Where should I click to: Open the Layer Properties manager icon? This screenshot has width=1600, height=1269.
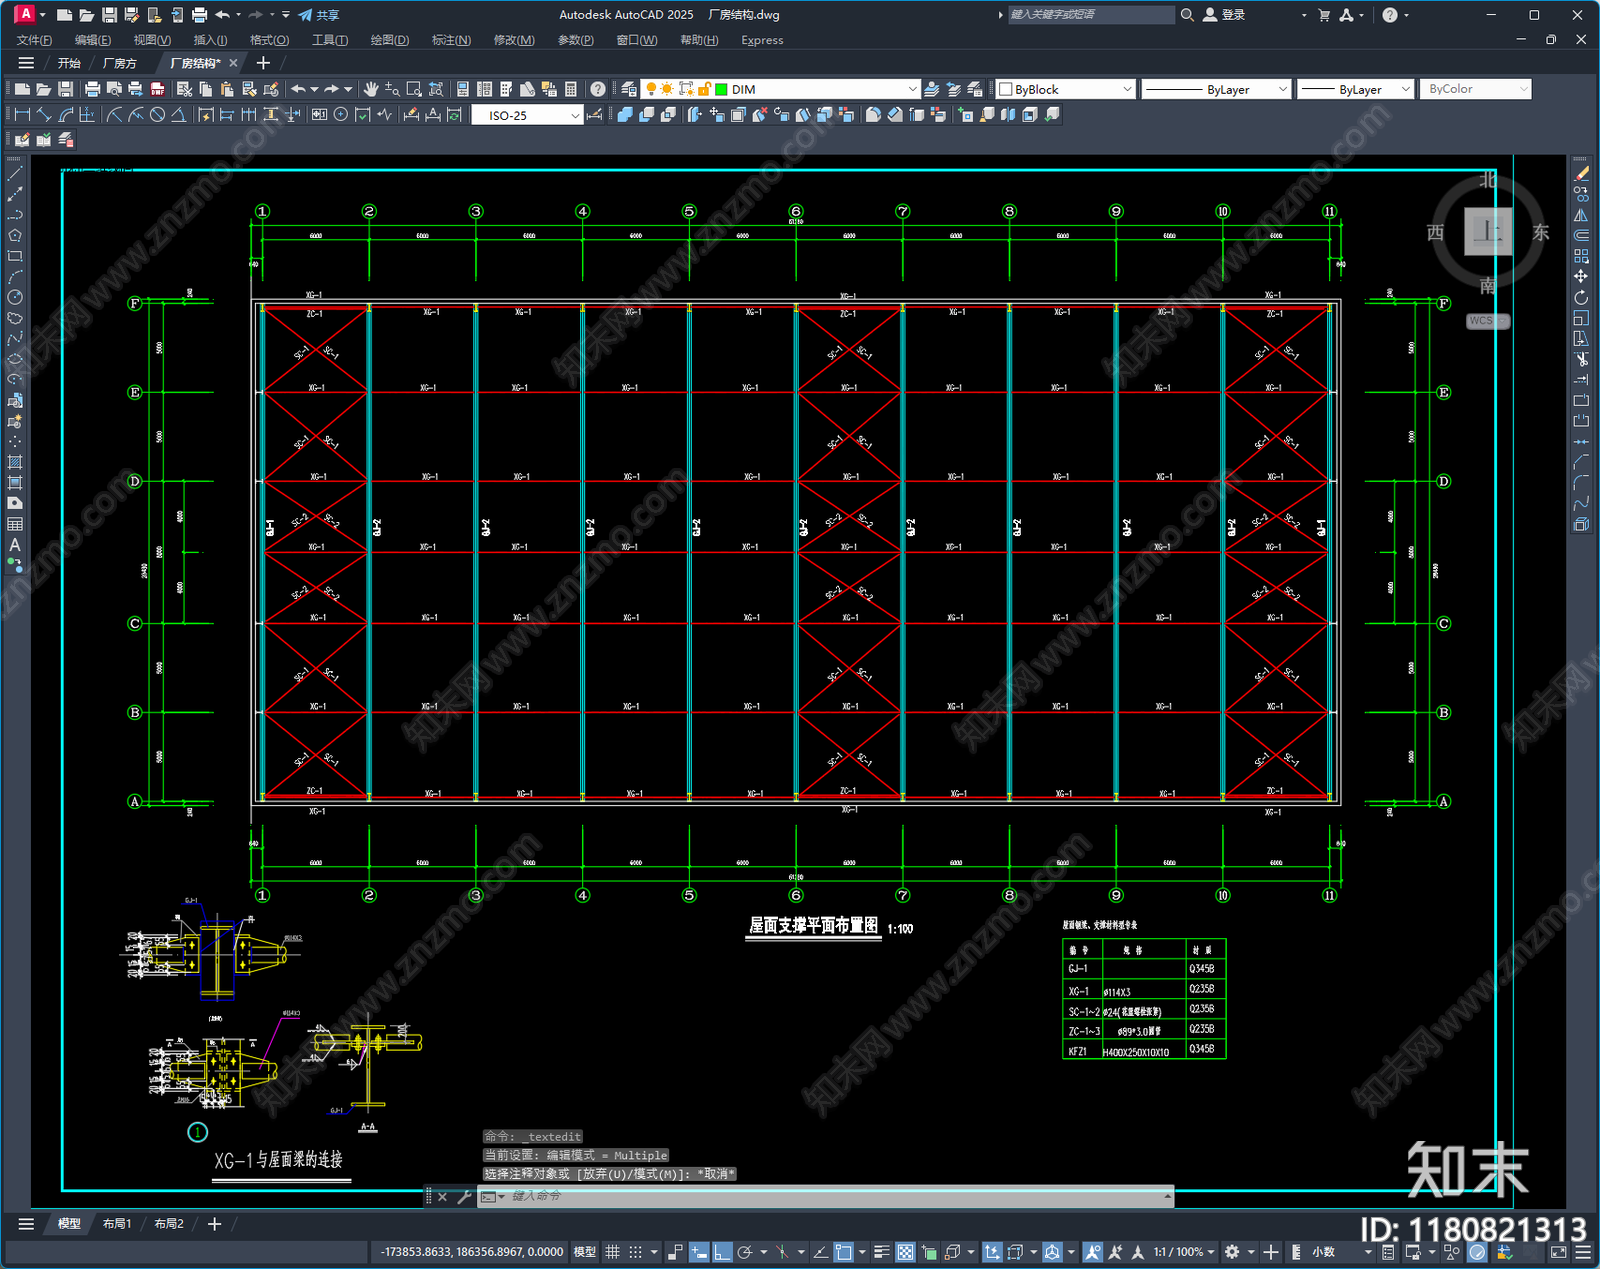click(629, 89)
